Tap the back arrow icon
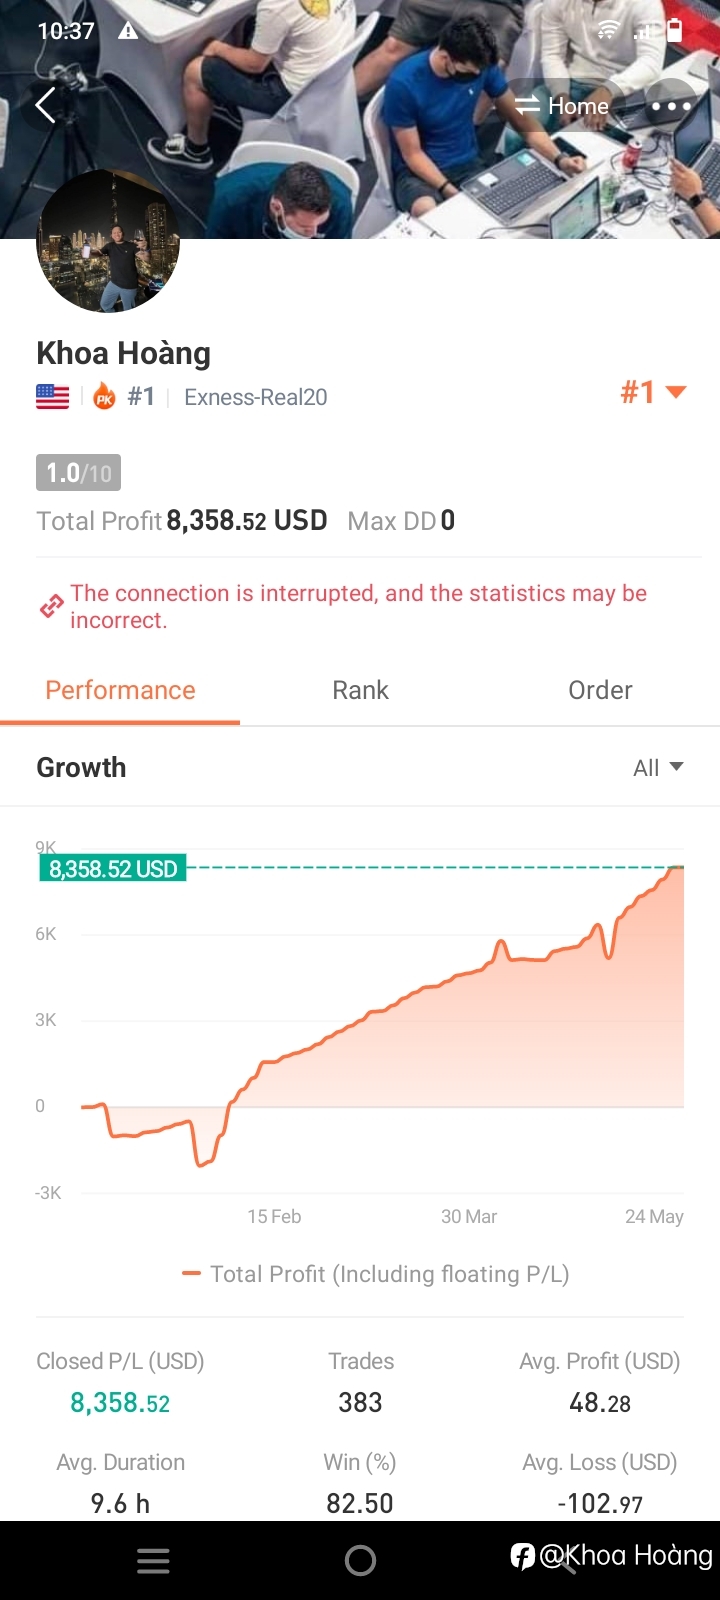The image size is (720, 1600). point(45,105)
